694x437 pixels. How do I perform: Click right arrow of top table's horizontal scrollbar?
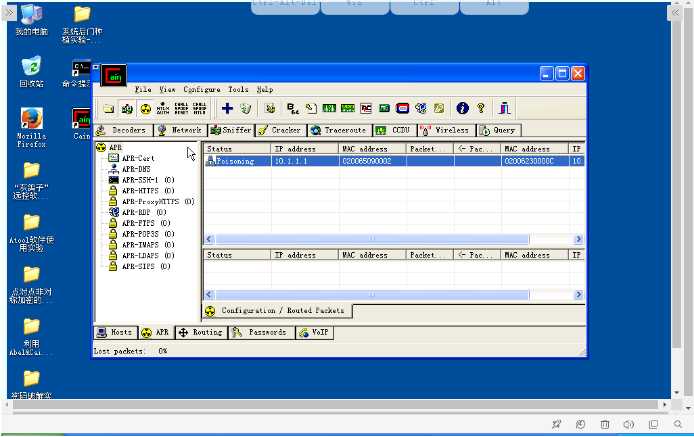click(578, 240)
